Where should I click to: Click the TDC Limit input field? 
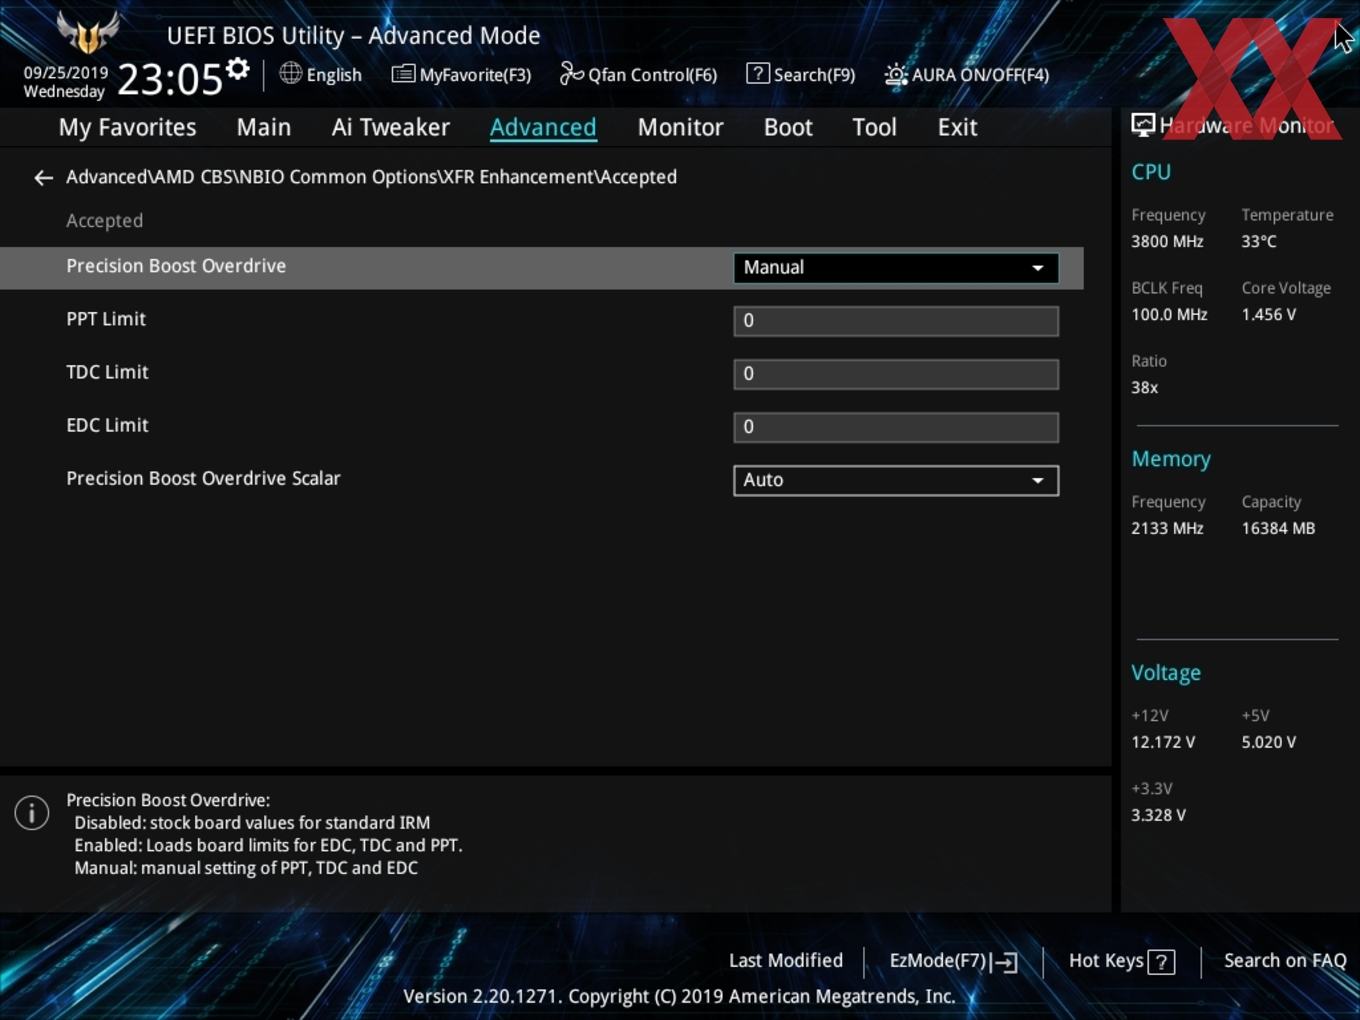896,374
